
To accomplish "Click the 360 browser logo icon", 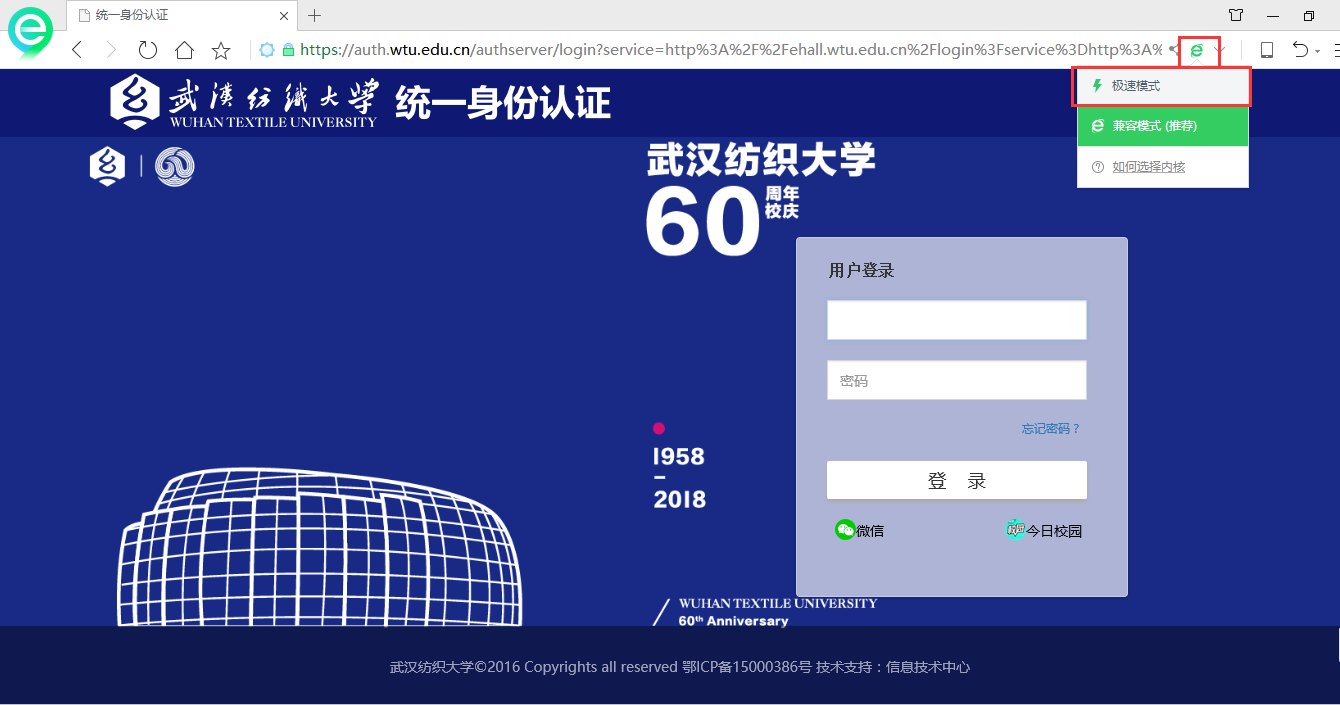I will click(x=30, y=33).
